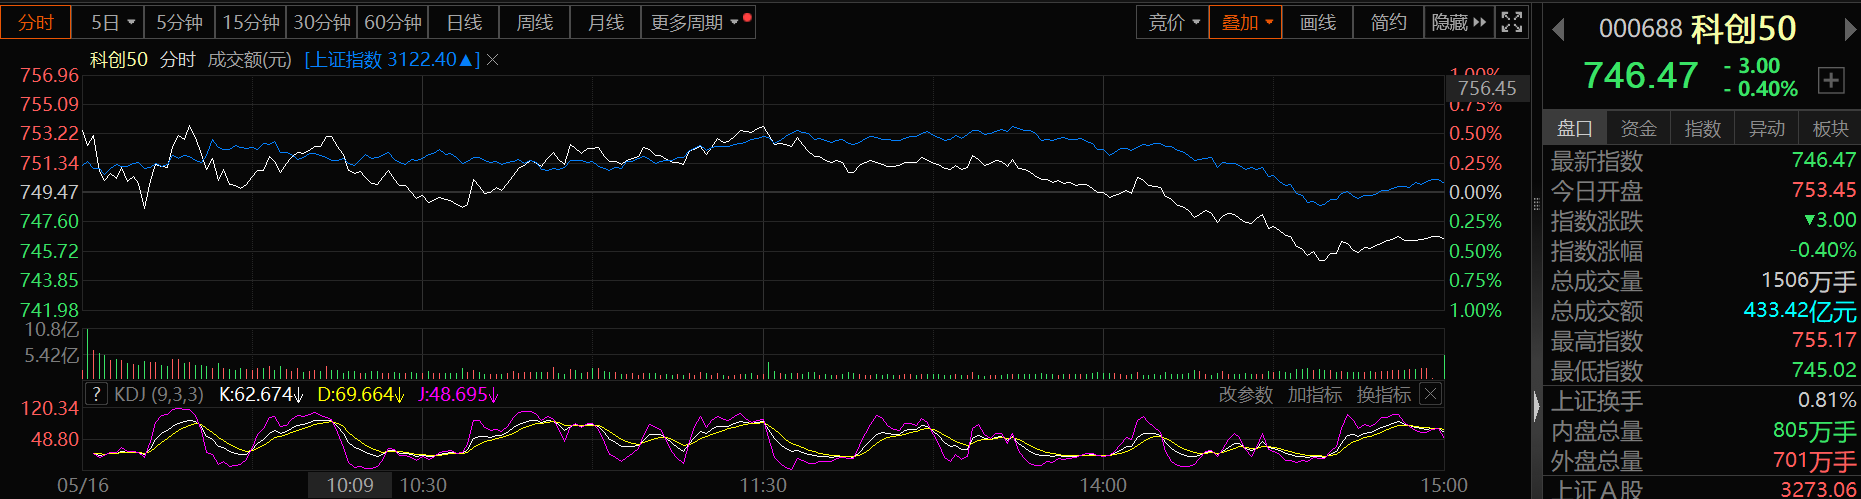Open the 盘口 tab
Screen dimensions: 1861x499
pos(1575,128)
